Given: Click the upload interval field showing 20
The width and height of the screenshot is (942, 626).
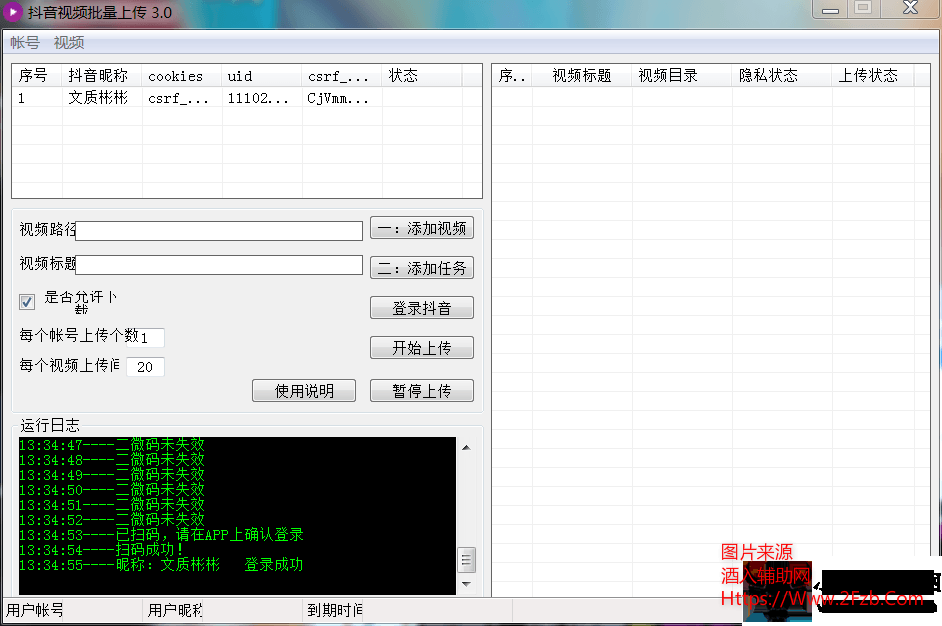Looking at the screenshot, I should 145,367.
